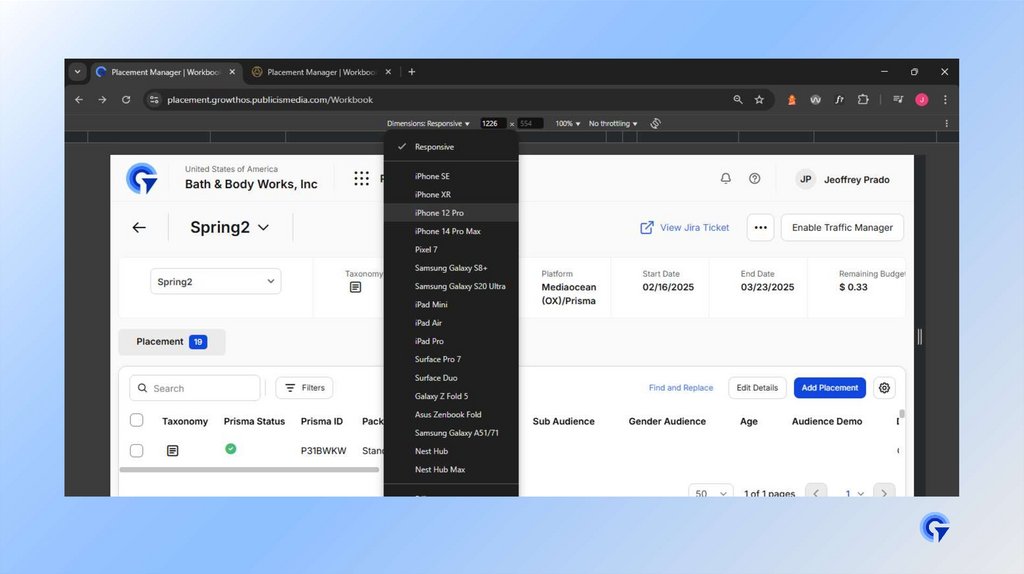
Task: Open DevTools device toolbar more options
Action: 946,123
